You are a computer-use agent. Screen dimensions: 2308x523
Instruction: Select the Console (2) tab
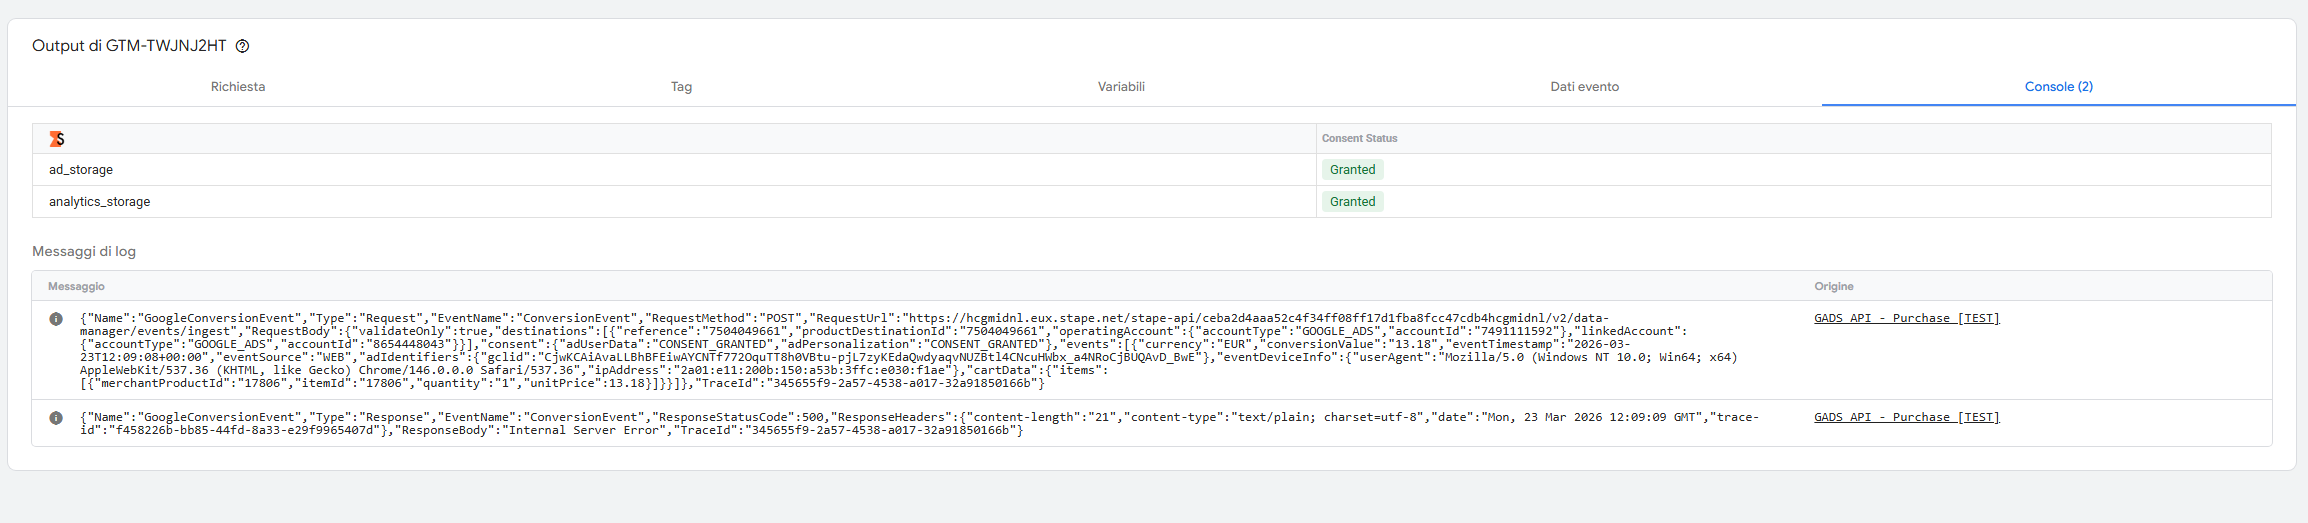click(2058, 87)
